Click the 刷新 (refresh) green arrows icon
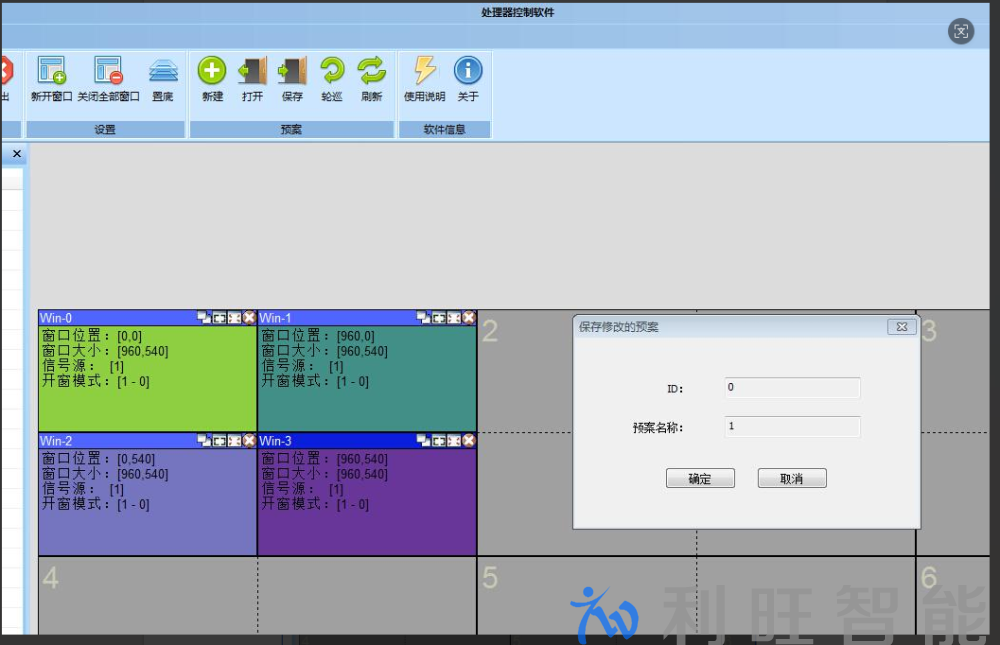The width and height of the screenshot is (1000, 645). 372,71
